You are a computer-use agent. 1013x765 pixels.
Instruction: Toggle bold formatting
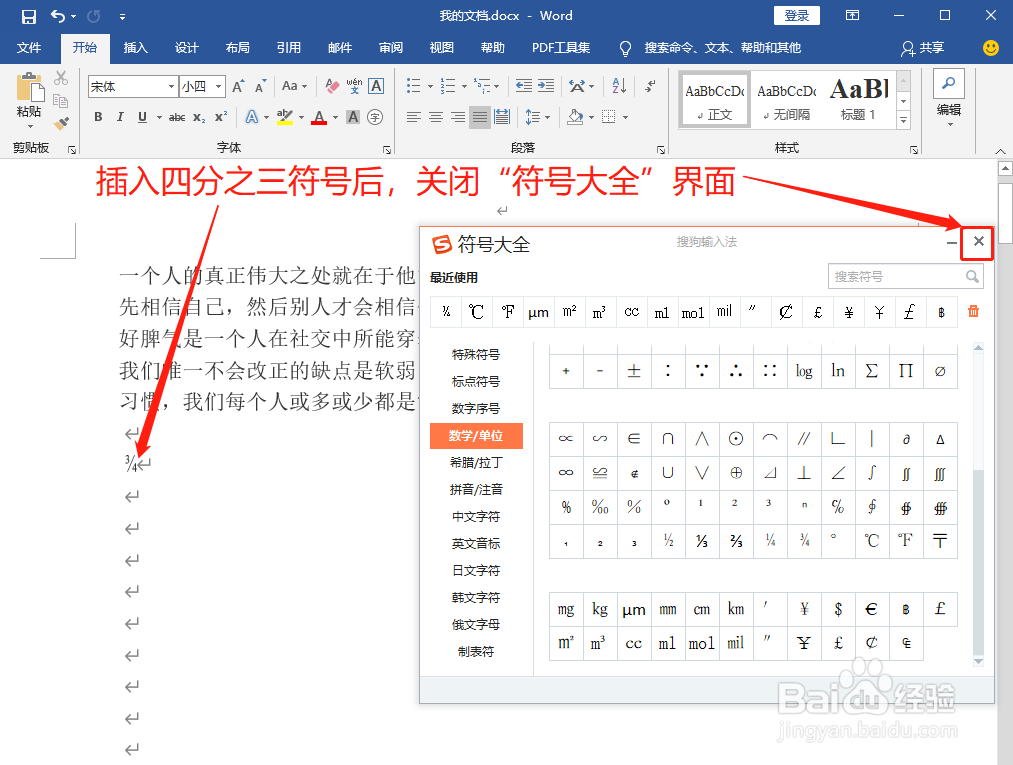pos(98,117)
